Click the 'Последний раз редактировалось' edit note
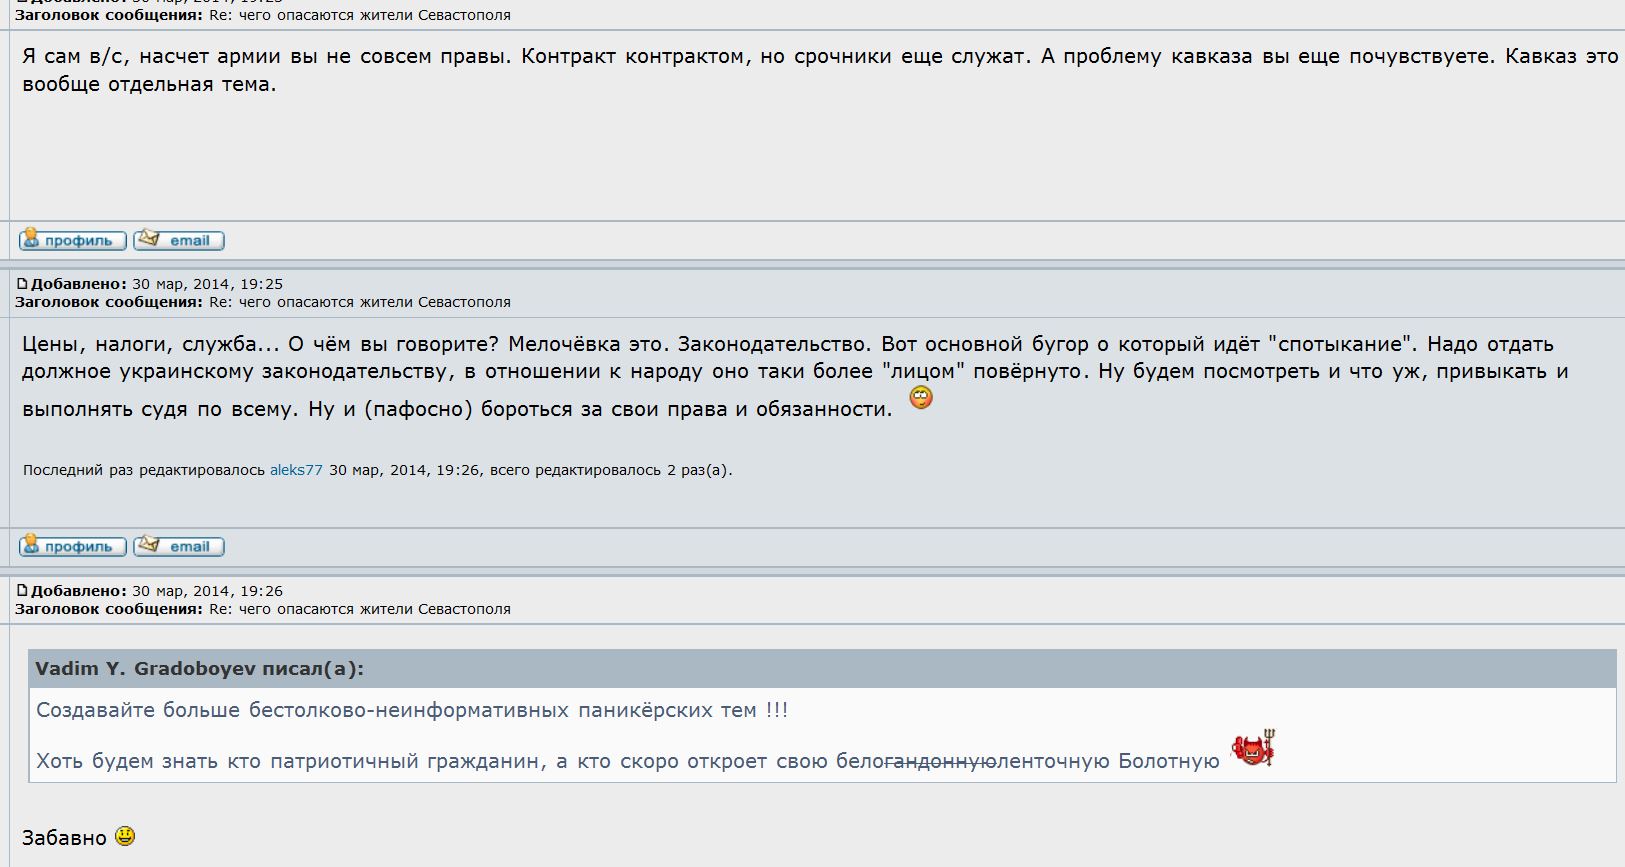This screenshot has height=867, width=1625. [144, 470]
